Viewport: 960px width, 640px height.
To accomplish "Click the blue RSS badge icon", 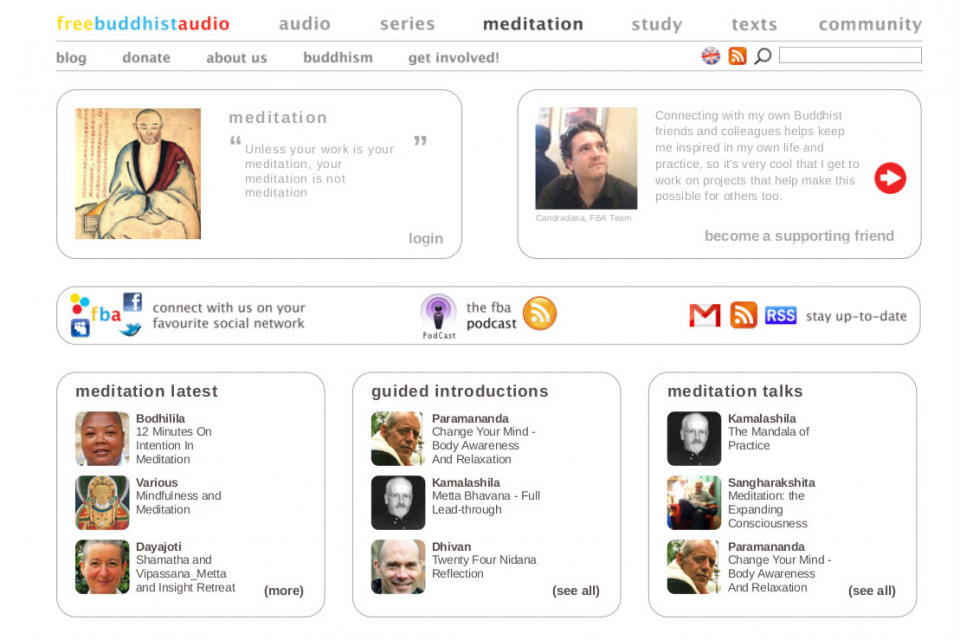I will (x=780, y=315).
